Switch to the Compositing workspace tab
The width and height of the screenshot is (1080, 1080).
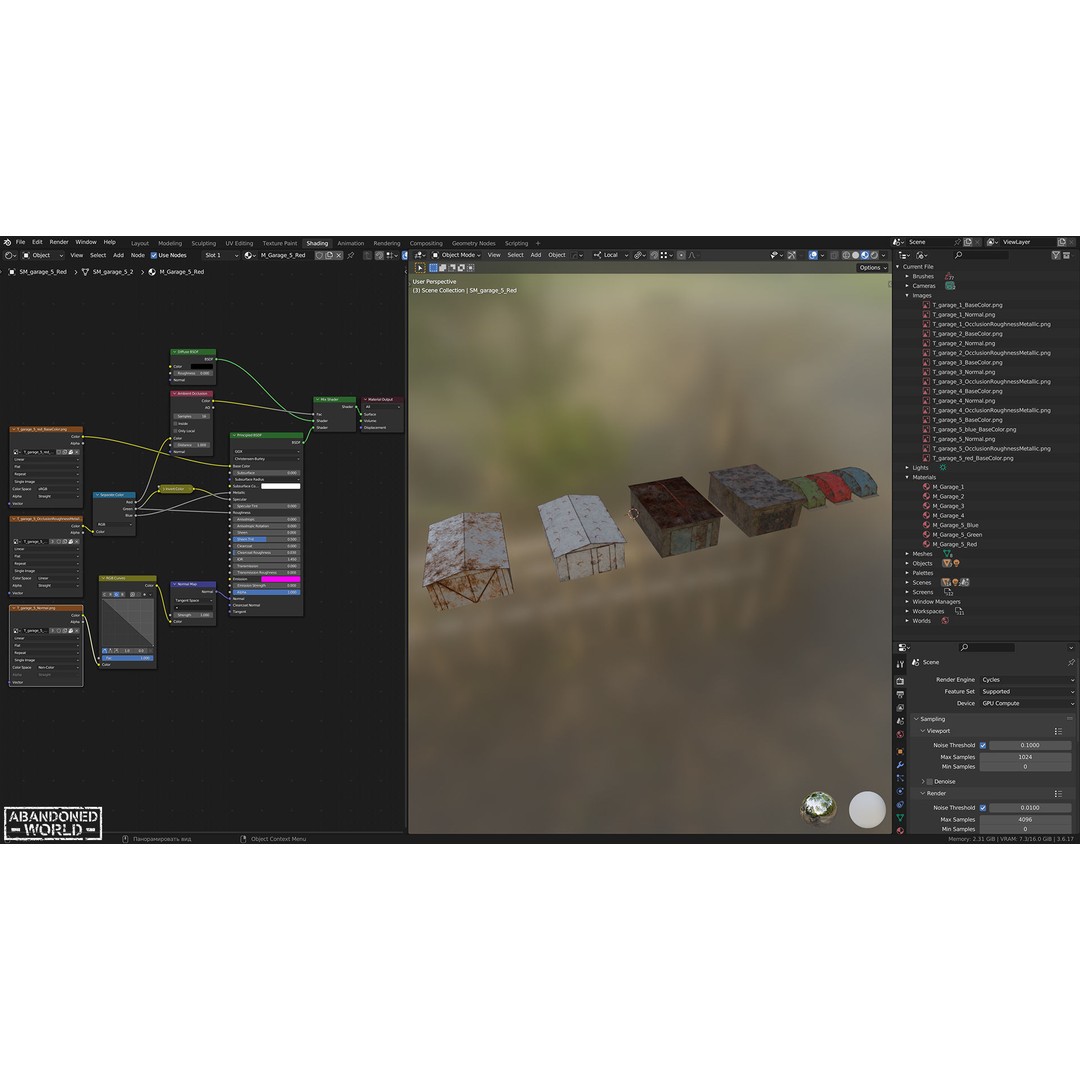[x=426, y=243]
